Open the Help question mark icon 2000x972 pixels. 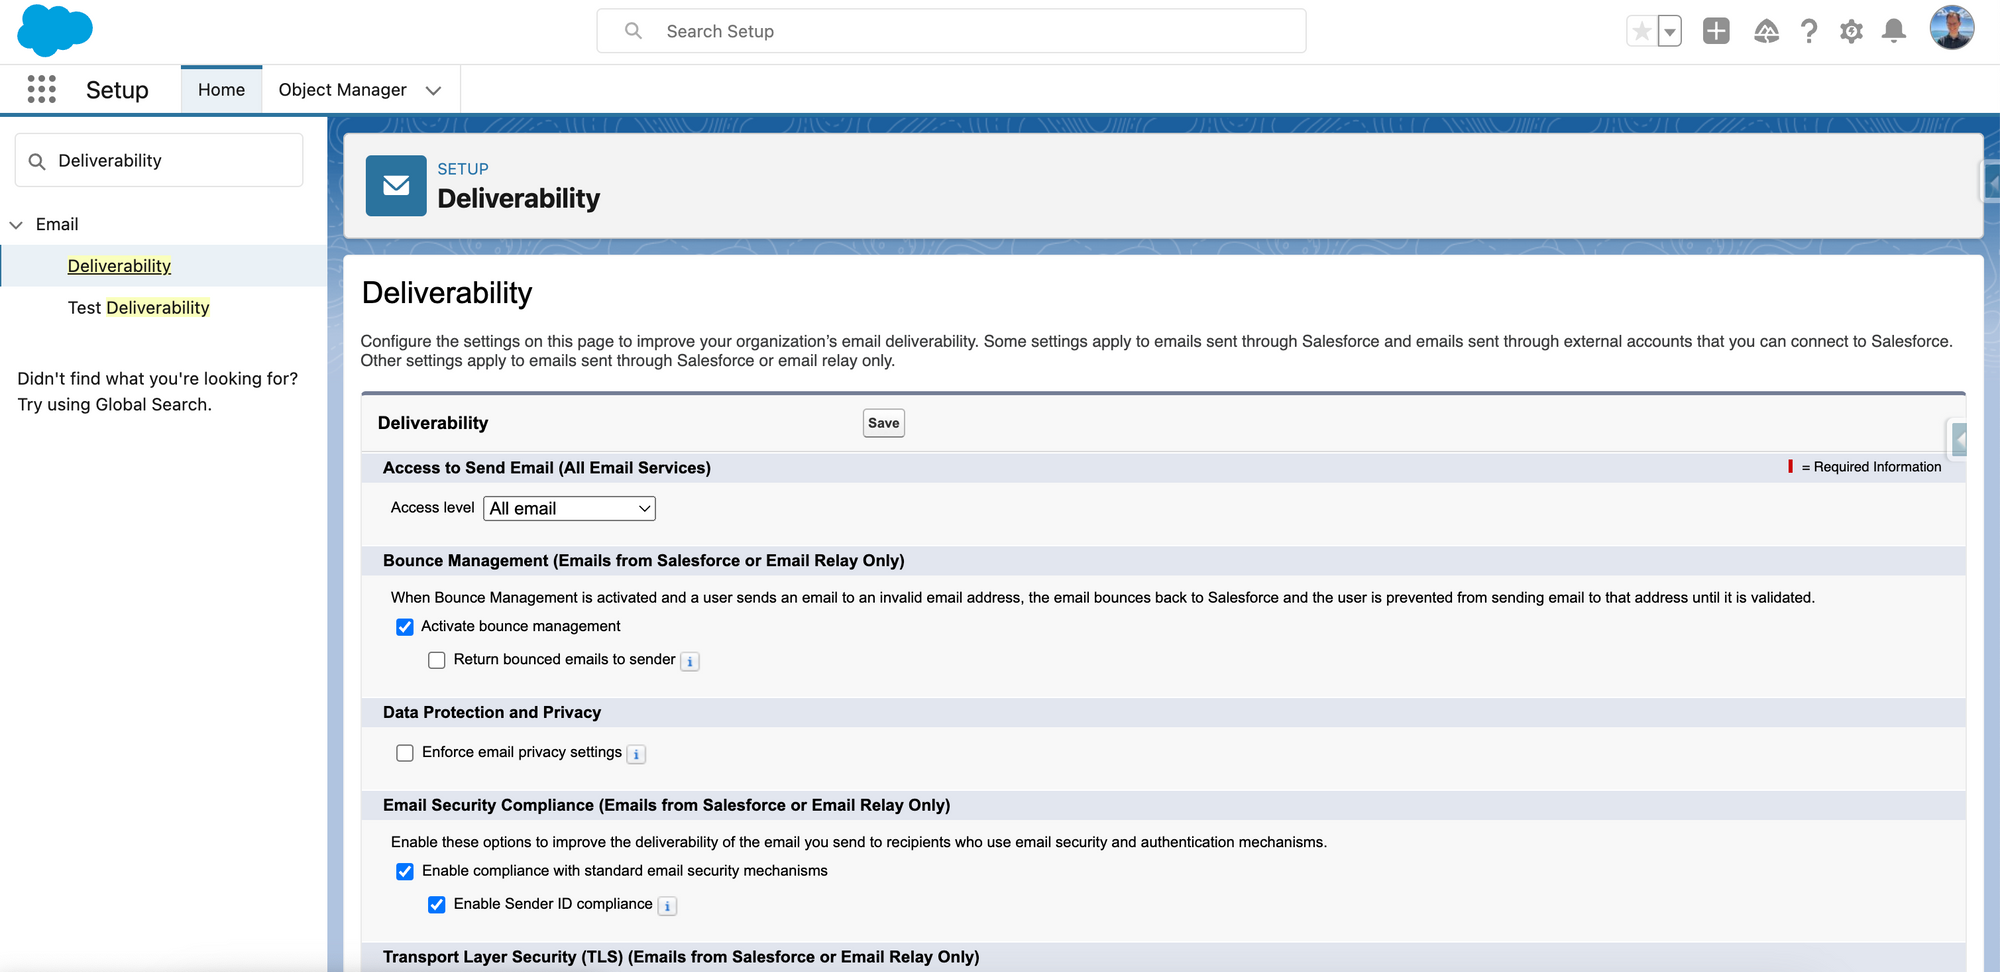tap(1809, 31)
